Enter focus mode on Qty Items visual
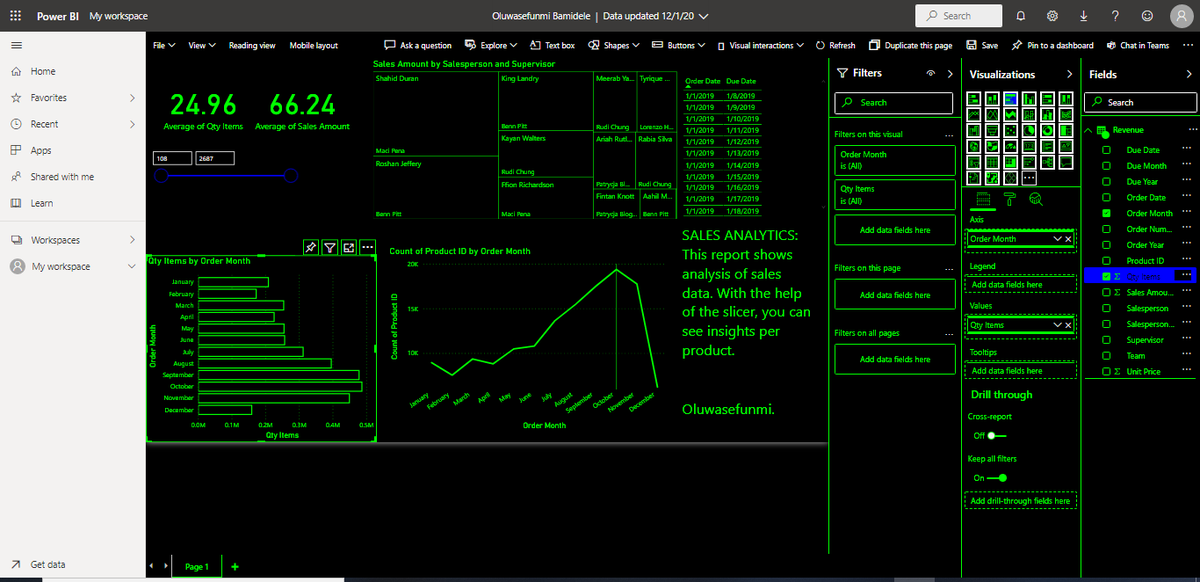This screenshot has width=1200, height=582. pos(349,247)
